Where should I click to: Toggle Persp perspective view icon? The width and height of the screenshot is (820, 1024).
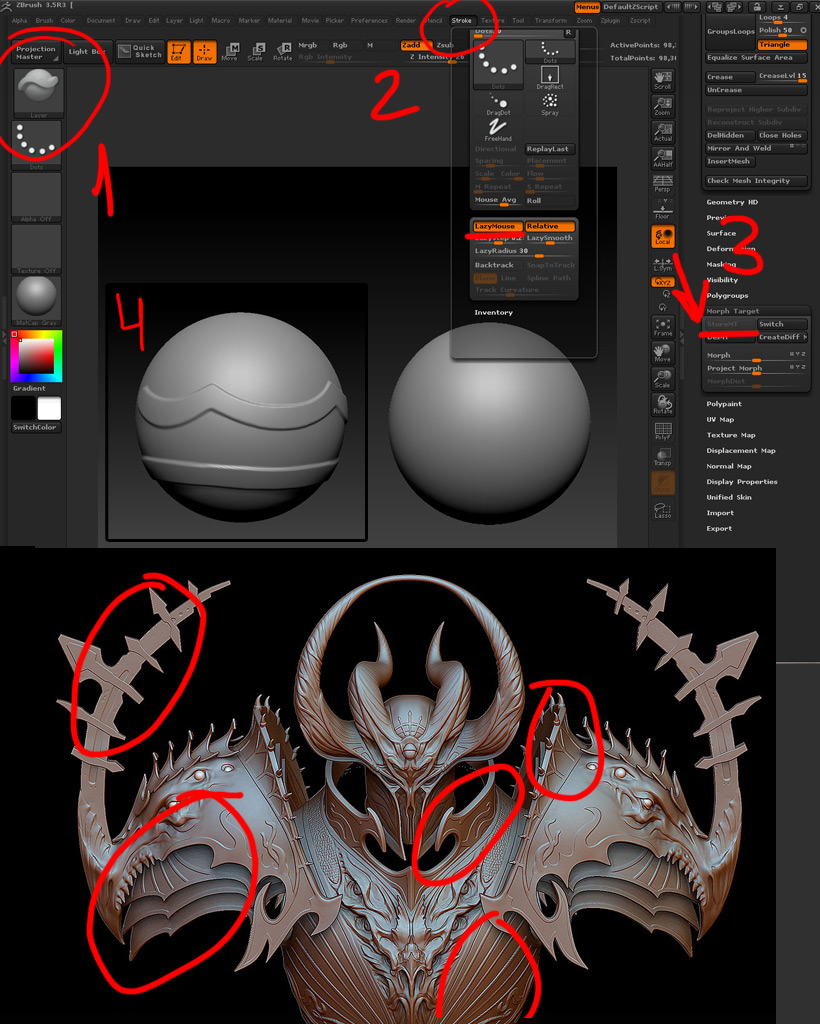pyautogui.click(x=663, y=183)
